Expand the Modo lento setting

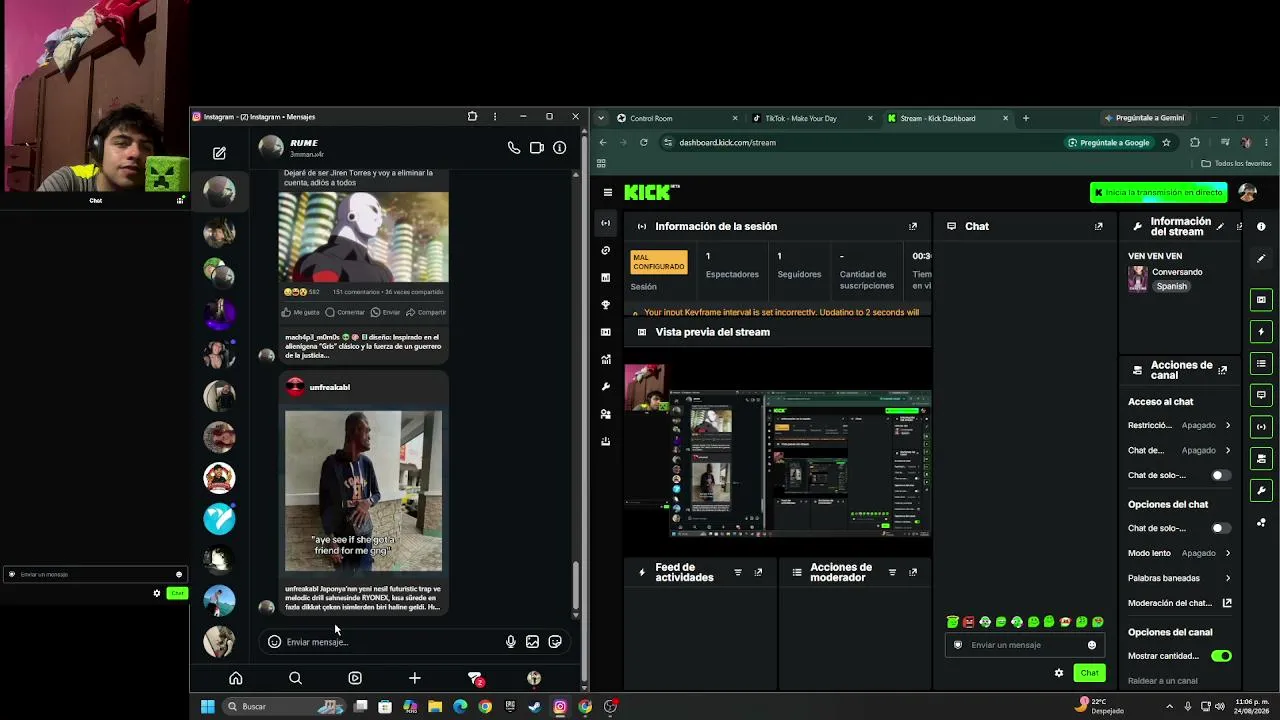click(1179, 553)
